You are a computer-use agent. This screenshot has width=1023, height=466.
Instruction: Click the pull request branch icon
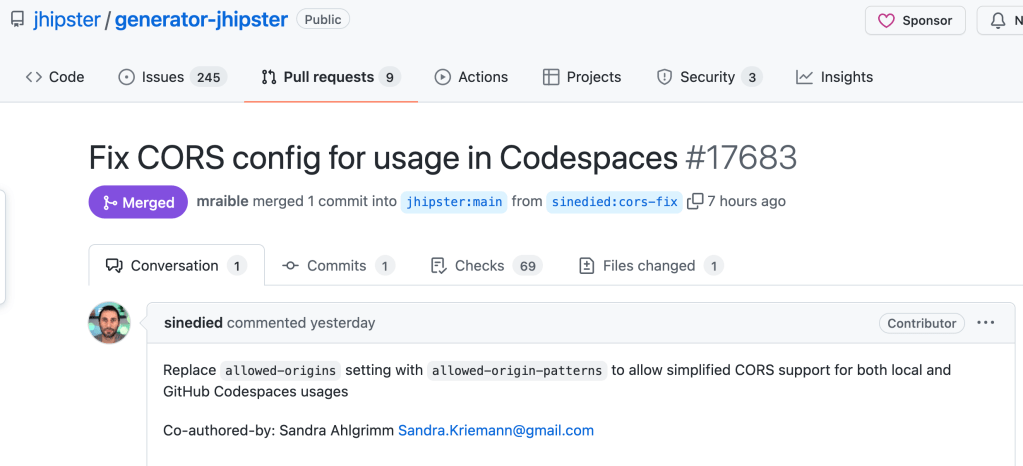pos(269,77)
